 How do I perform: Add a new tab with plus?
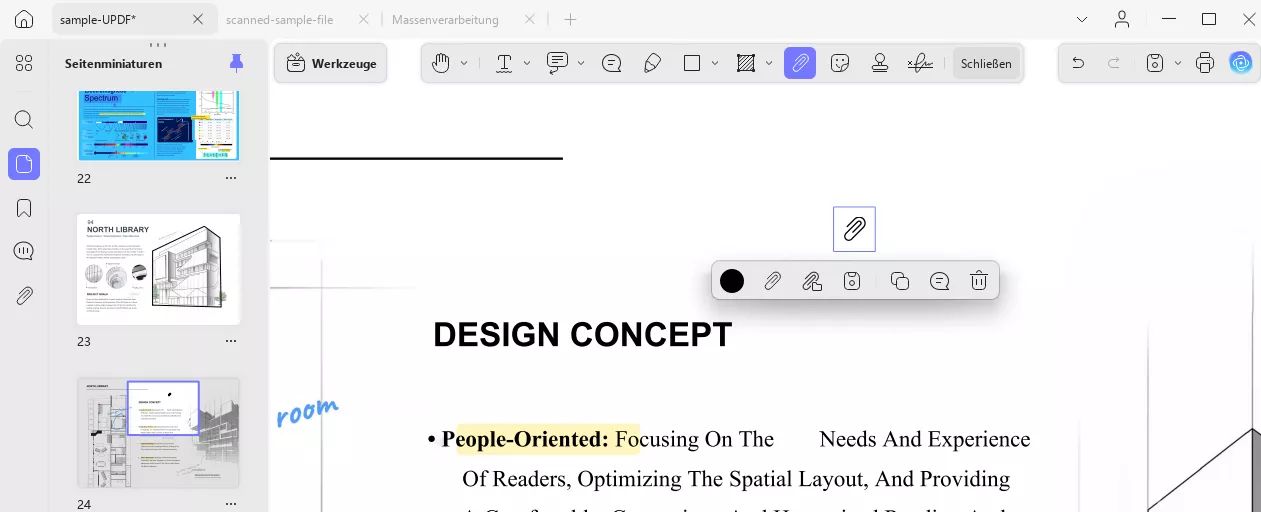point(570,19)
